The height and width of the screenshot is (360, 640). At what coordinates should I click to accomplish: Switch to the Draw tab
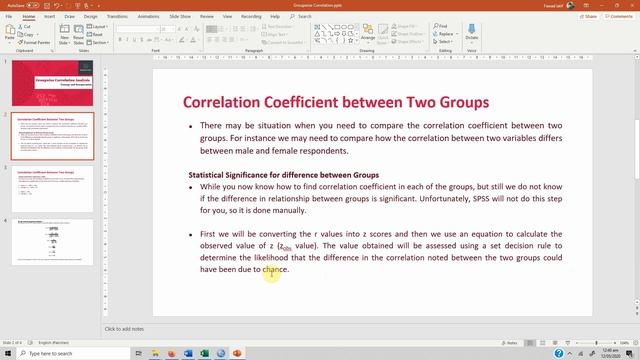point(69,17)
